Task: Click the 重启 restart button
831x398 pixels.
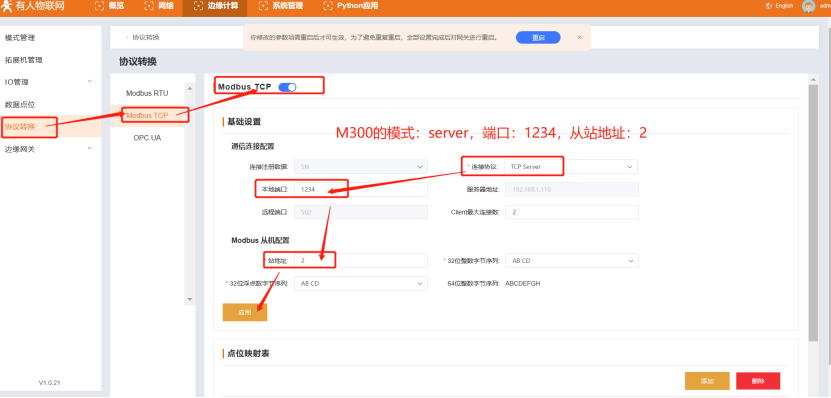Action: point(538,38)
